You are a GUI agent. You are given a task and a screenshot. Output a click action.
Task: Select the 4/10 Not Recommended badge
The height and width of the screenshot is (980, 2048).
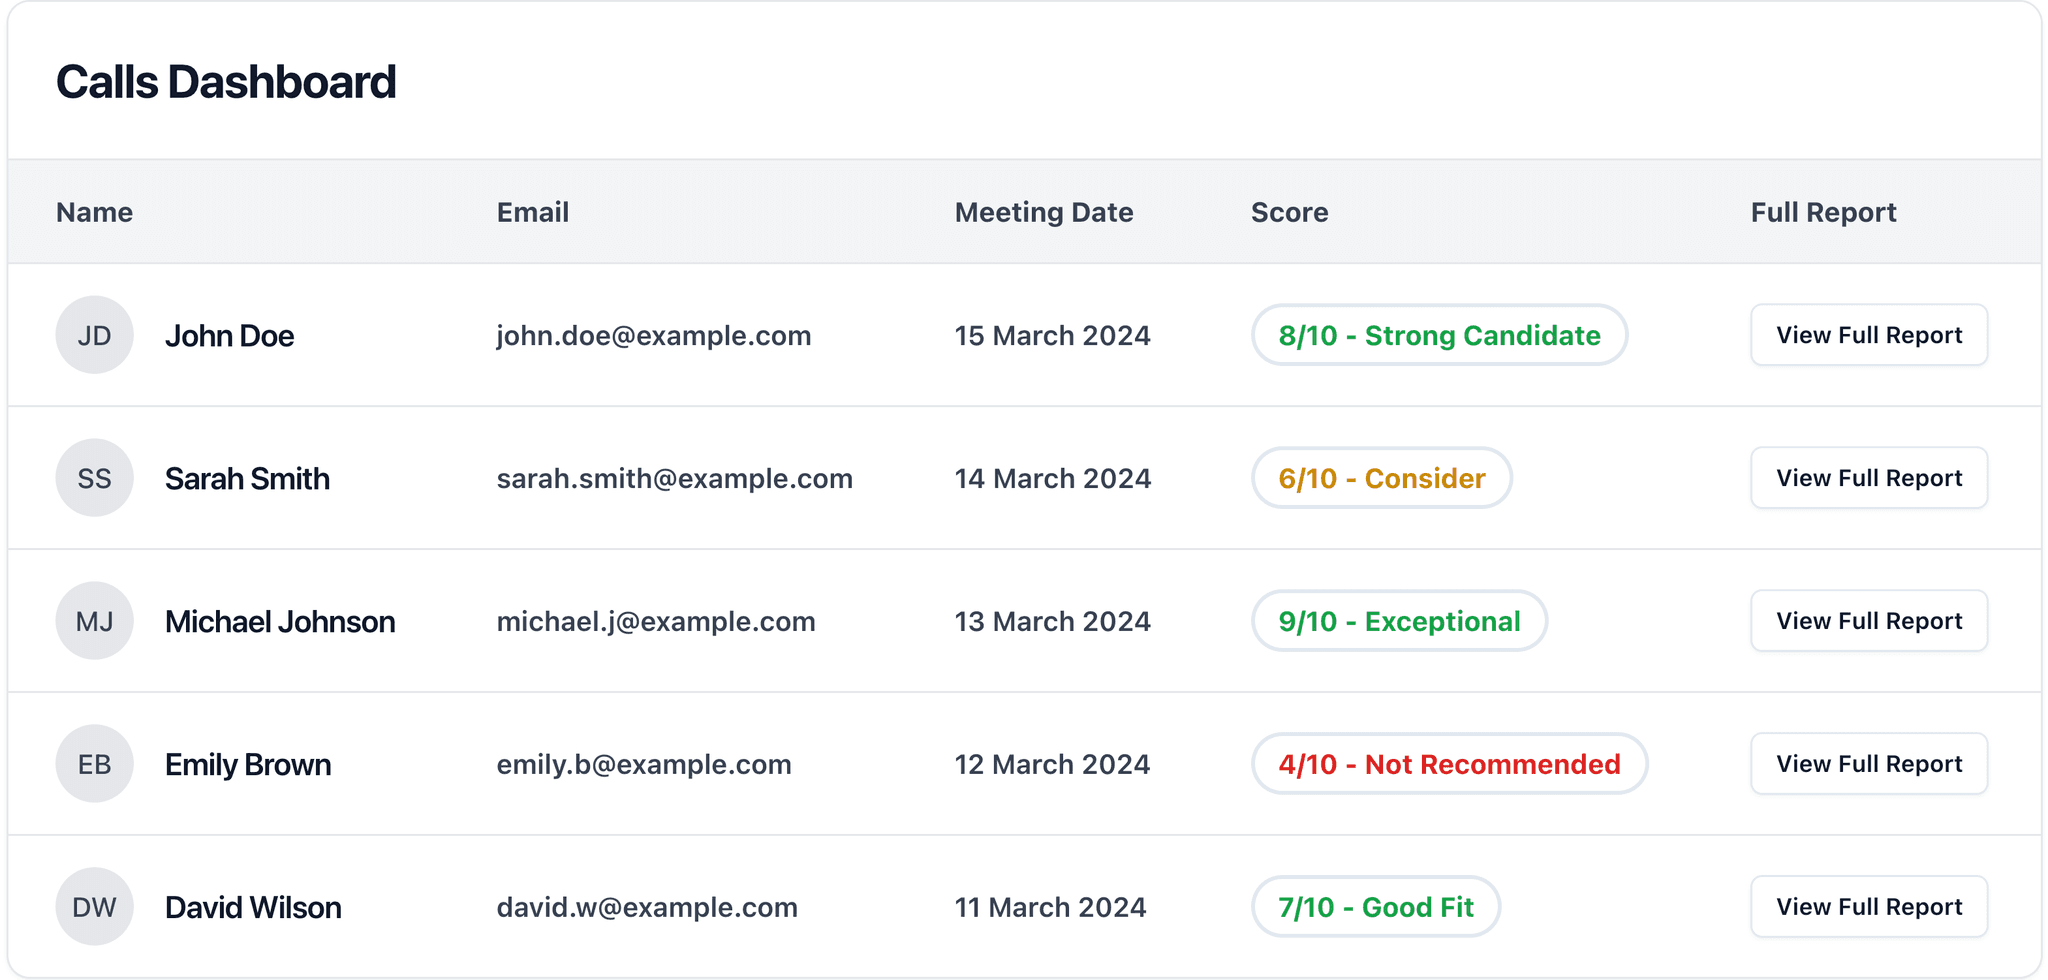1450,764
